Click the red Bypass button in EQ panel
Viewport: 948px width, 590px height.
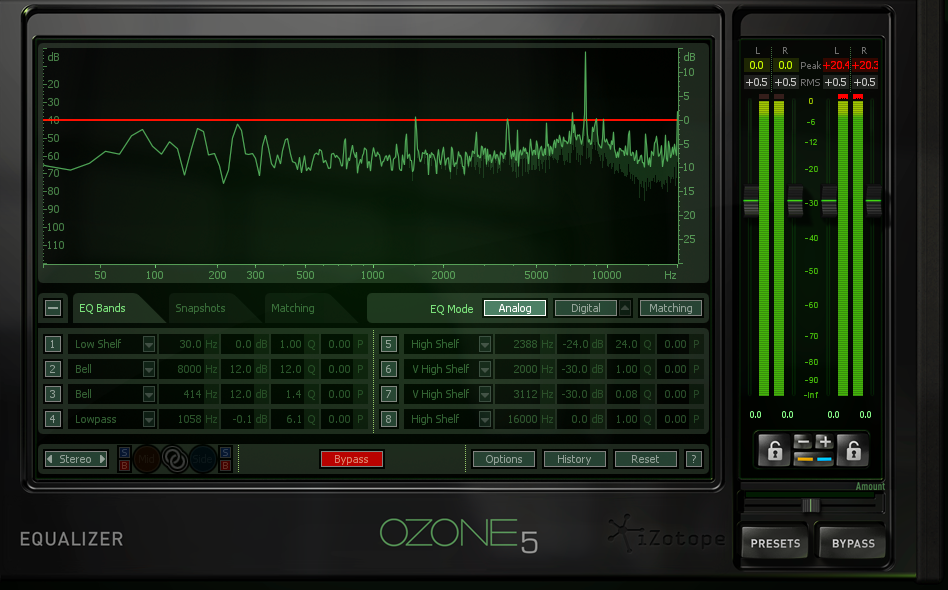[x=351, y=459]
